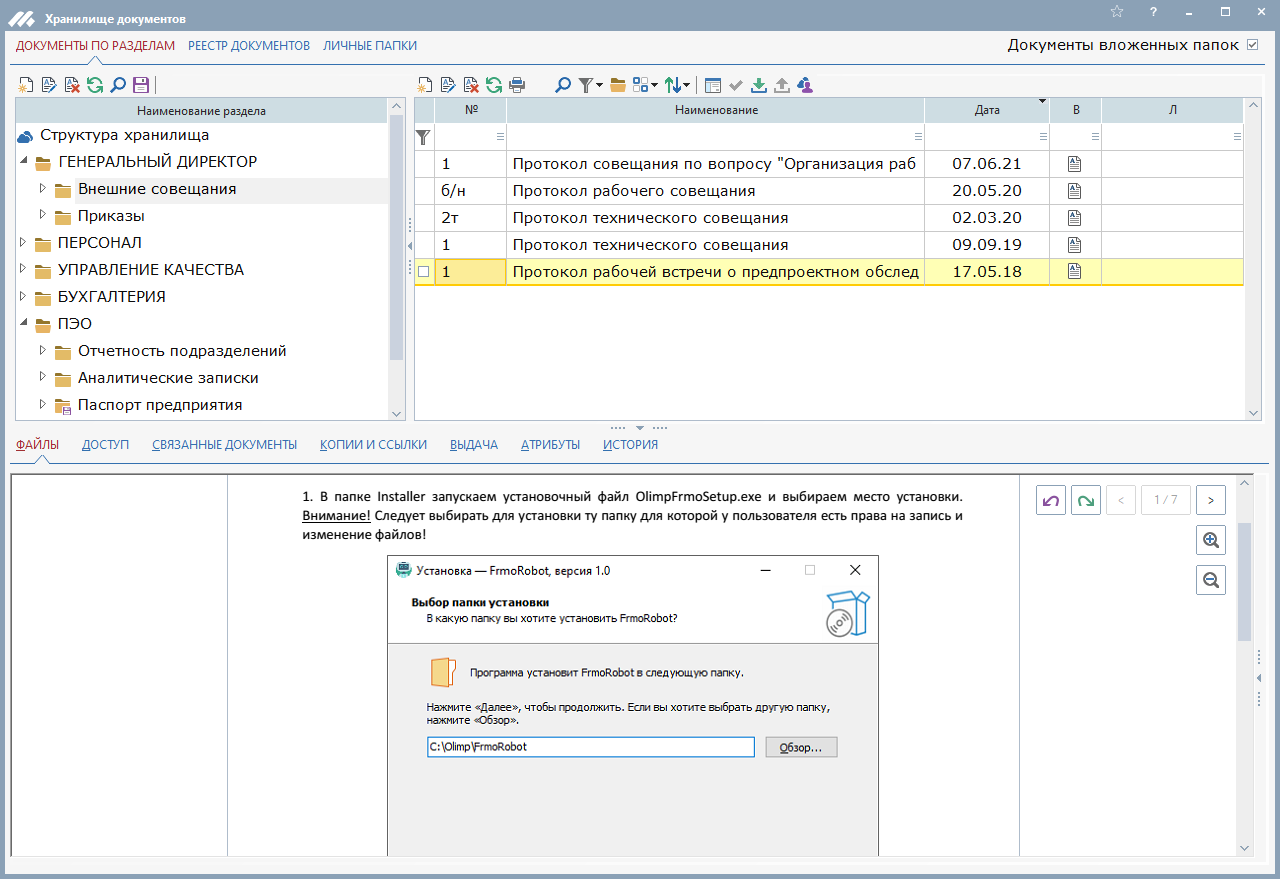This screenshot has width=1280, height=879.
Task: Open the ИСТОРИЯ tab
Action: 630,445
